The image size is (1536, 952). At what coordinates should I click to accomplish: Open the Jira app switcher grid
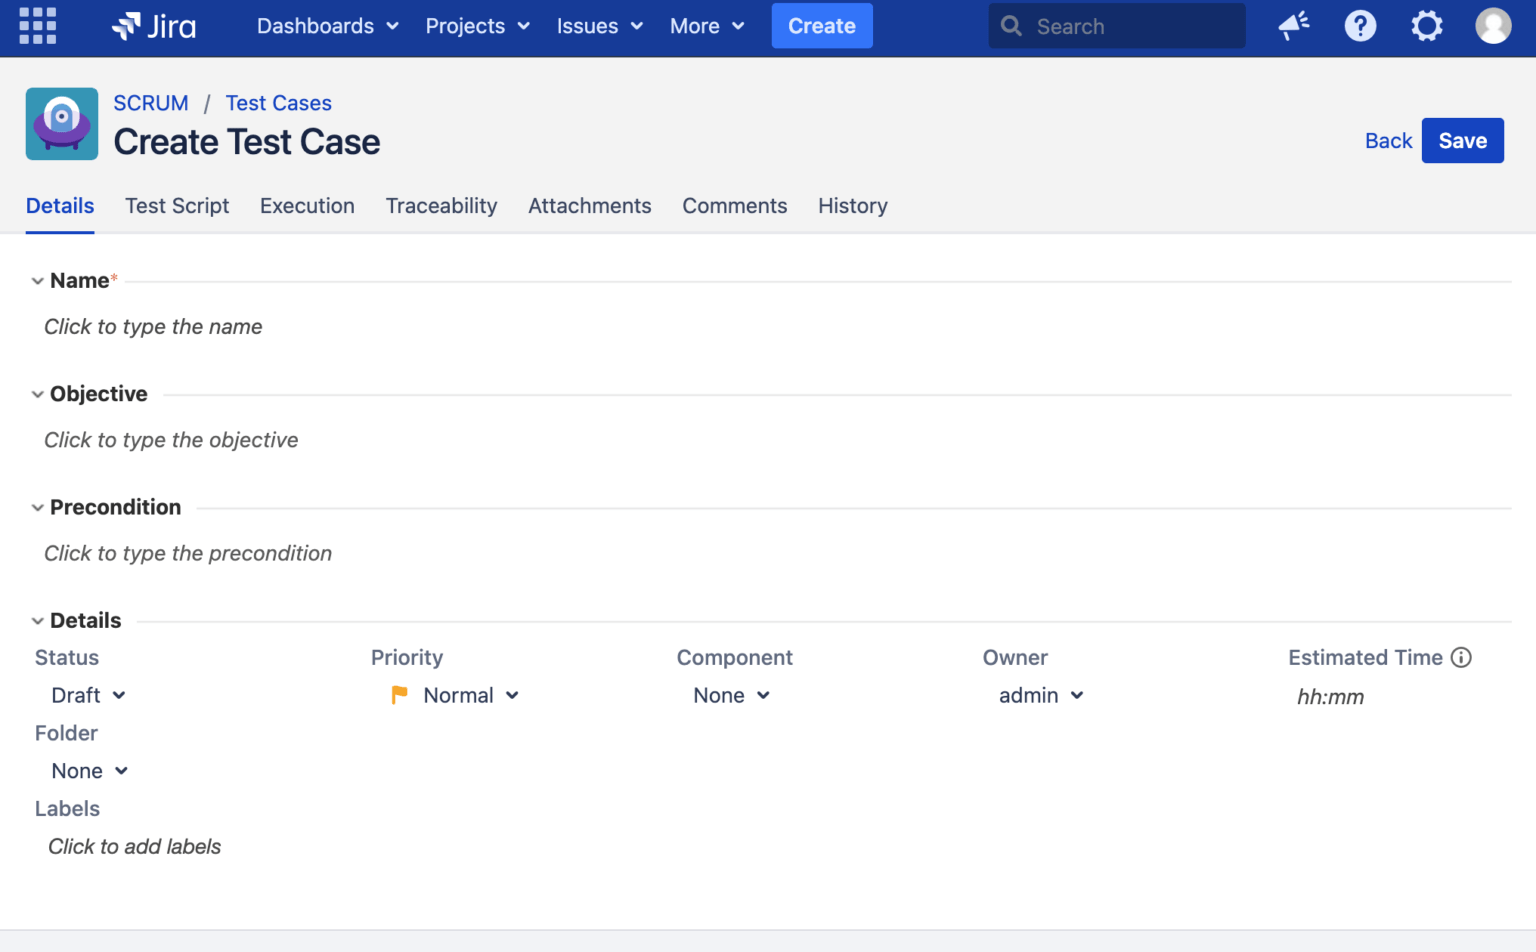click(37, 25)
